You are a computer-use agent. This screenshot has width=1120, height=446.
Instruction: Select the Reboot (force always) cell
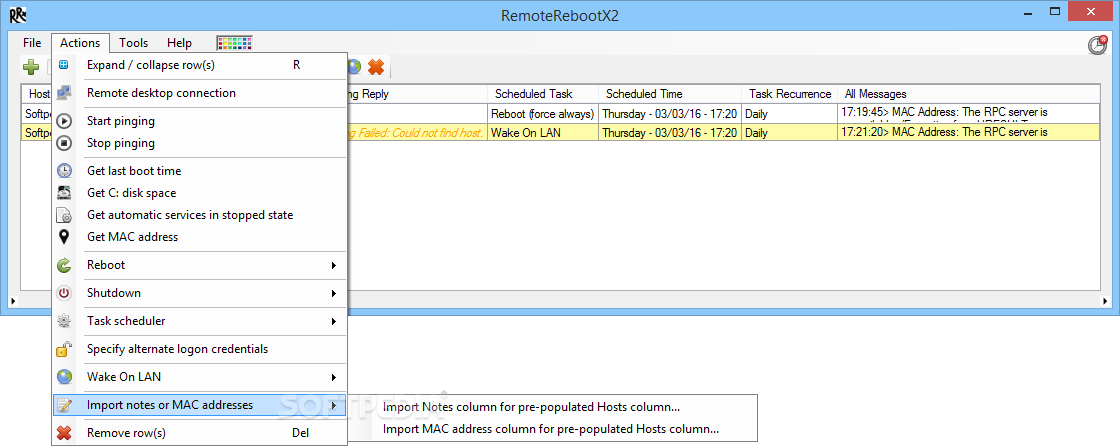[x=543, y=114]
